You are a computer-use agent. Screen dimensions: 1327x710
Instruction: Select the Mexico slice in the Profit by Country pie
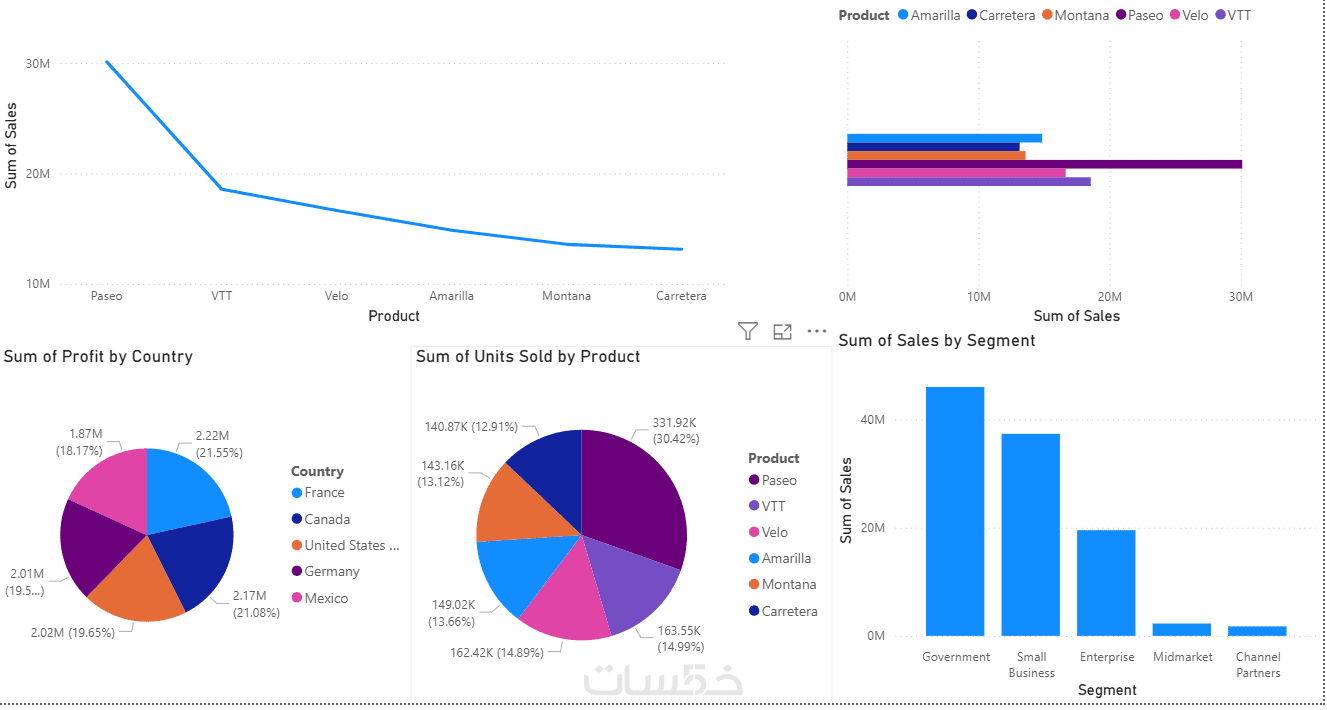click(110, 483)
